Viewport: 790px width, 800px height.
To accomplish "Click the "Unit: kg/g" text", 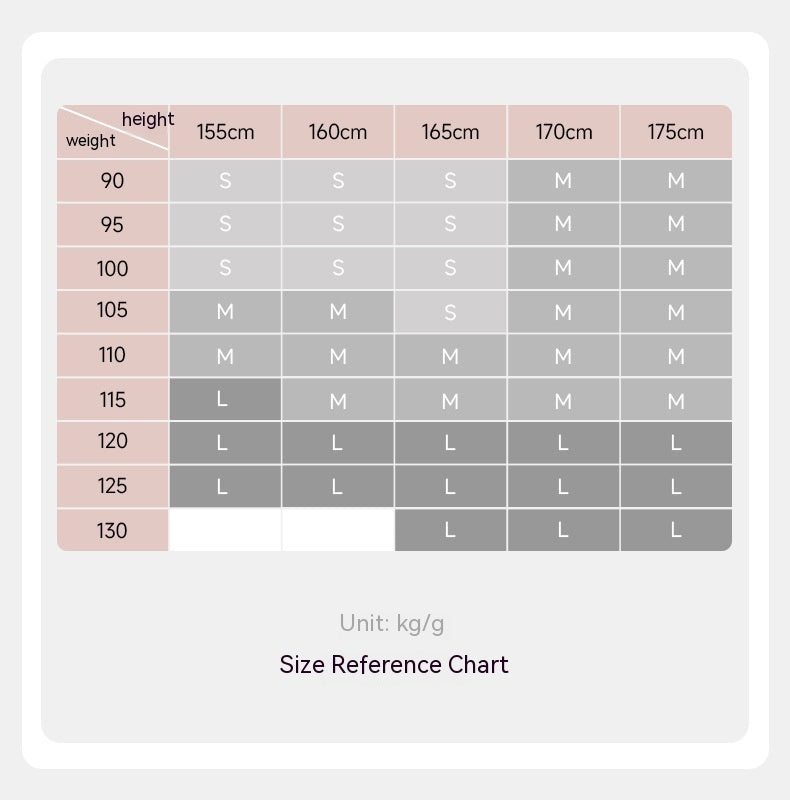I will point(392,624).
